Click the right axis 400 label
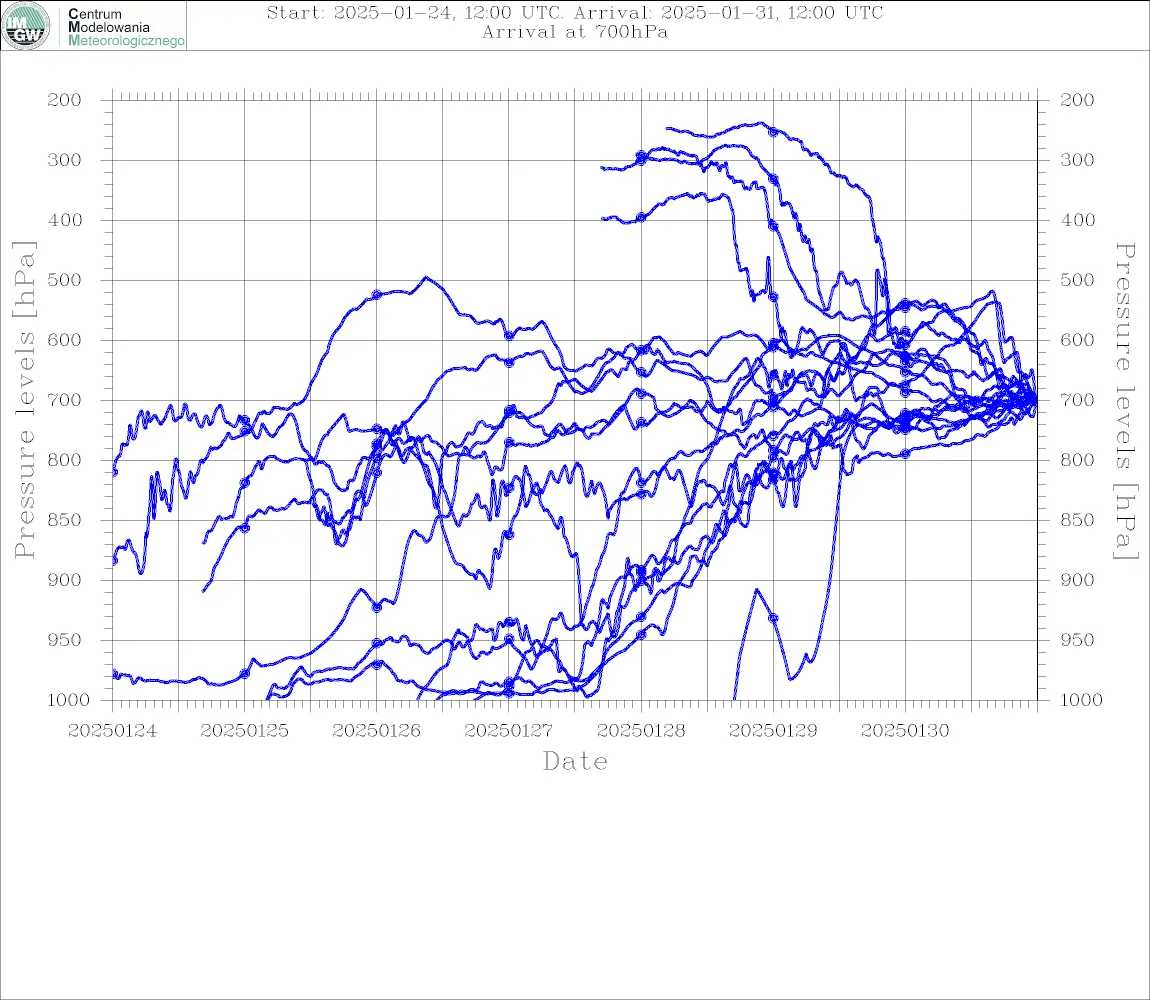Image resolution: width=1150 pixels, height=1000 pixels. (x=1077, y=220)
